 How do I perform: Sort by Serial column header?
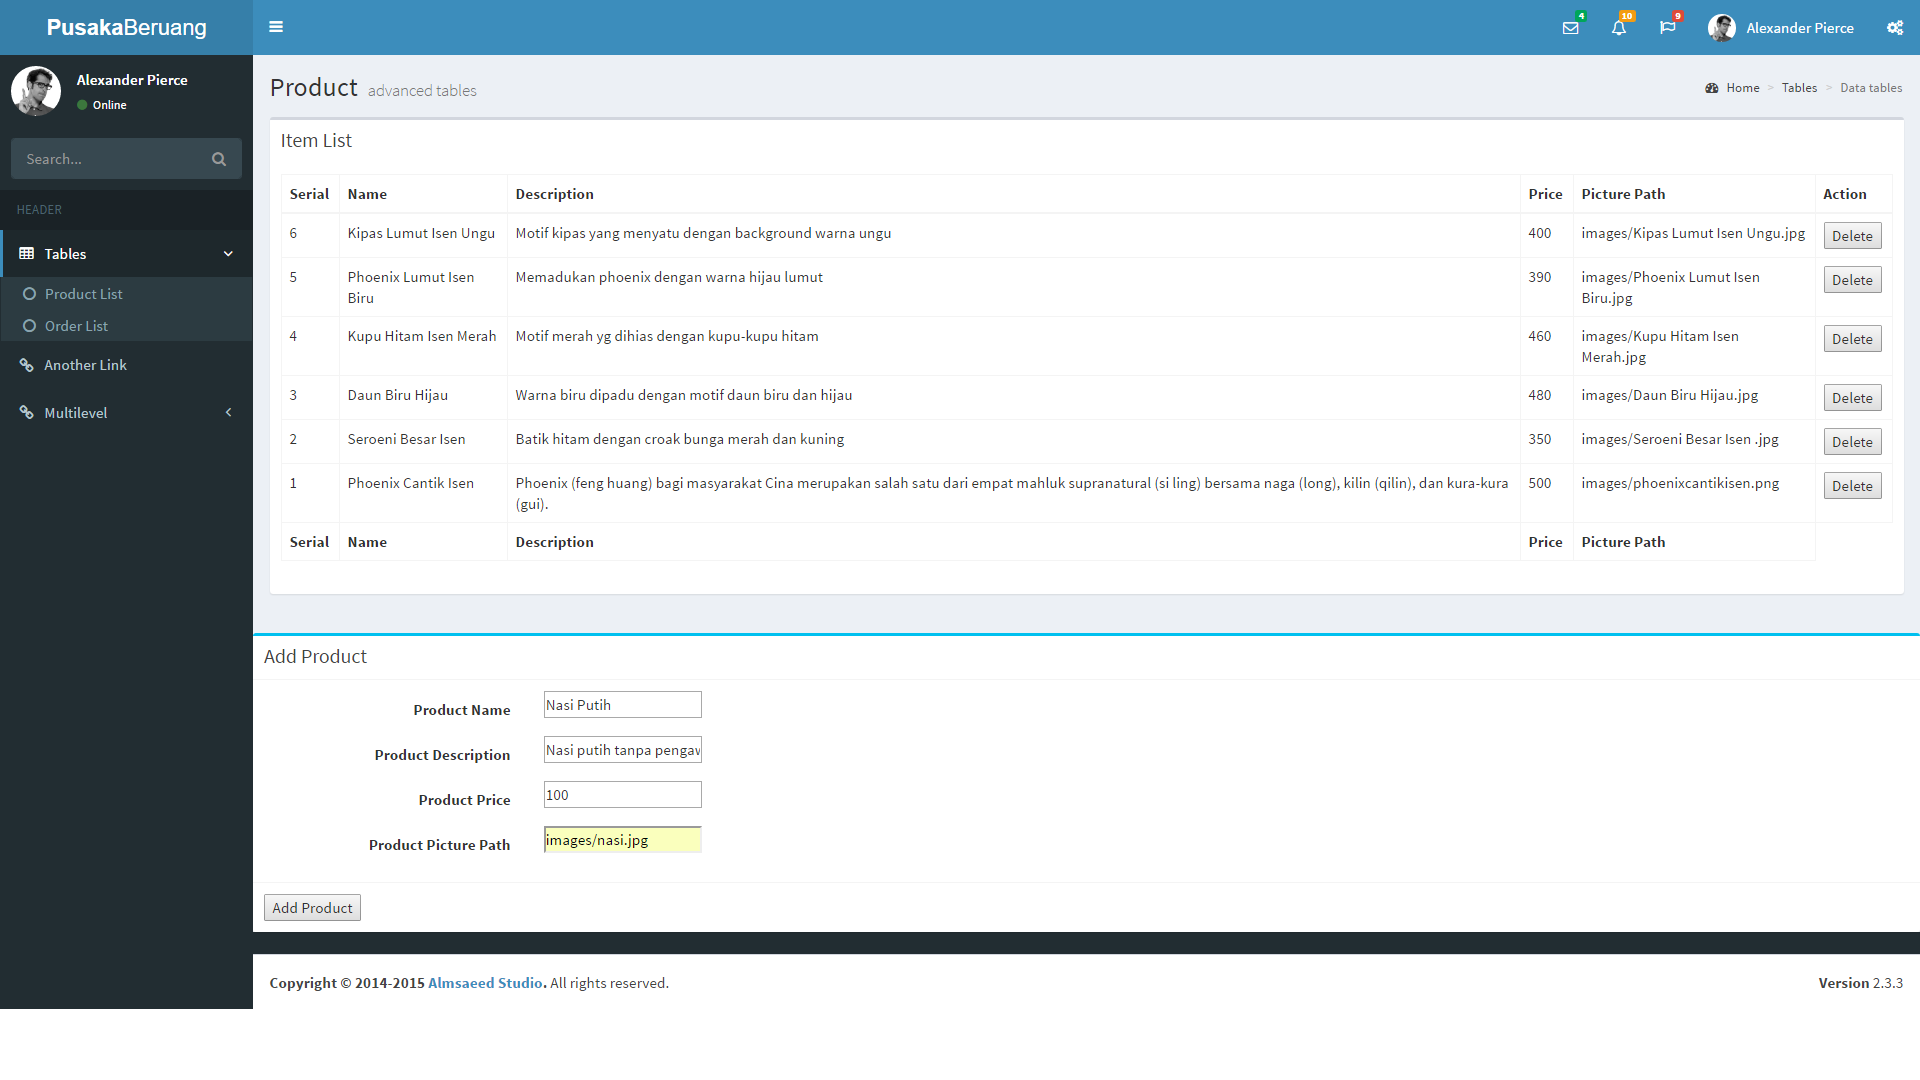click(309, 194)
